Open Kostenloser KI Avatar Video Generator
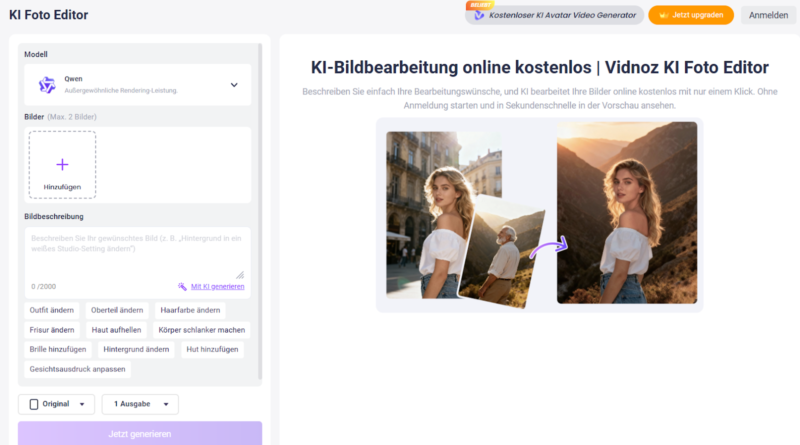Screen dimensions: 800x445 pos(555,15)
